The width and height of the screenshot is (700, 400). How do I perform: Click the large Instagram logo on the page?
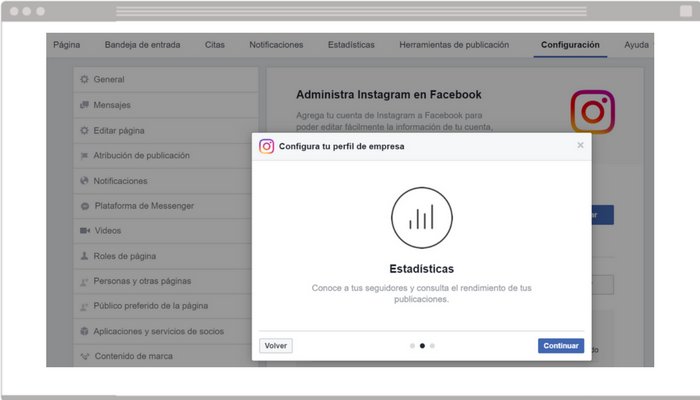tap(592, 112)
